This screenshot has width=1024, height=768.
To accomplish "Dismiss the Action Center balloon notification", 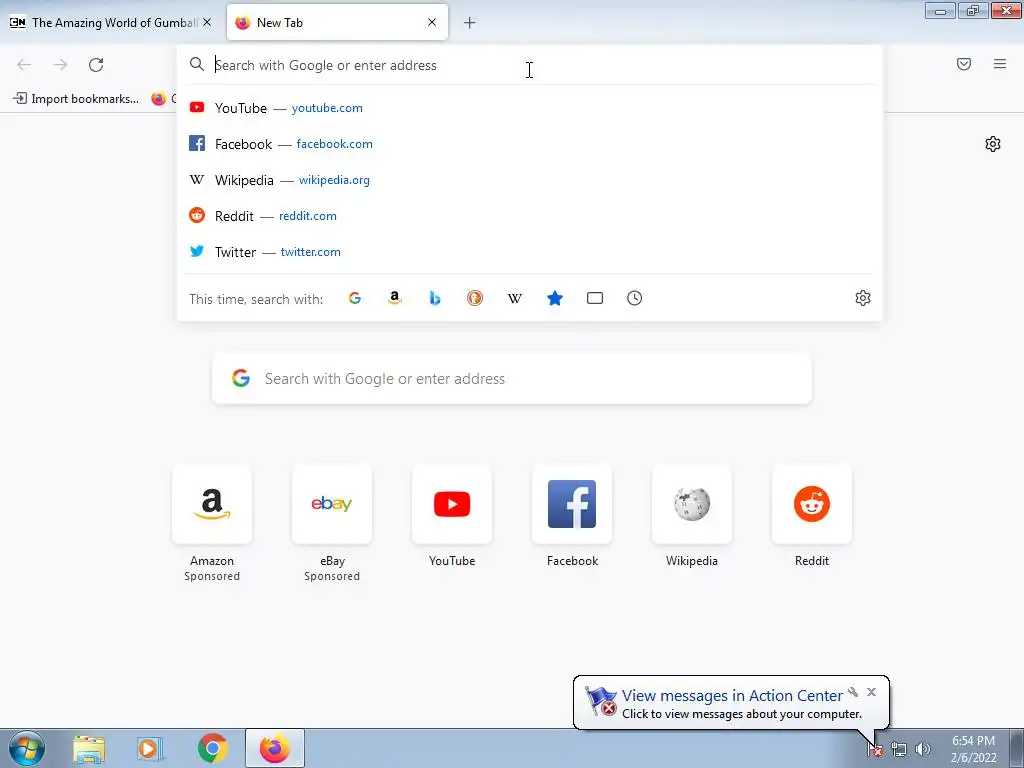I will click(871, 692).
